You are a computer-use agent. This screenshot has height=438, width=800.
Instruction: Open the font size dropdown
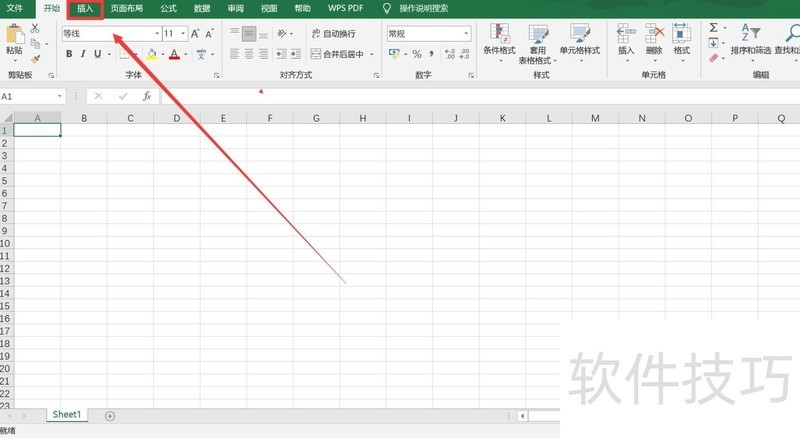183,34
